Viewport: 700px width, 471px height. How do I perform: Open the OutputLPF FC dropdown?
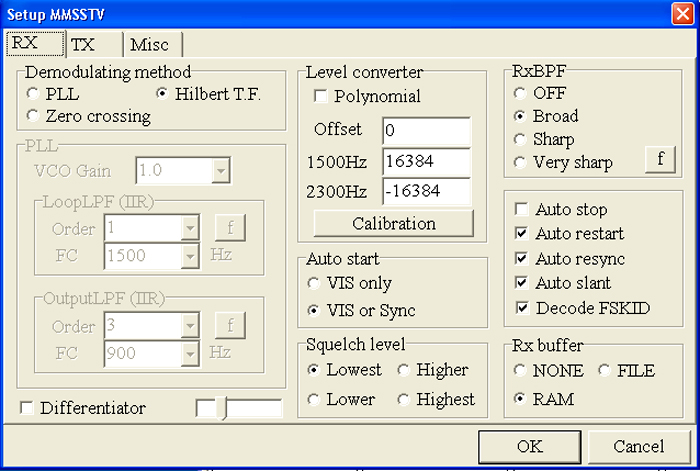click(190, 354)
